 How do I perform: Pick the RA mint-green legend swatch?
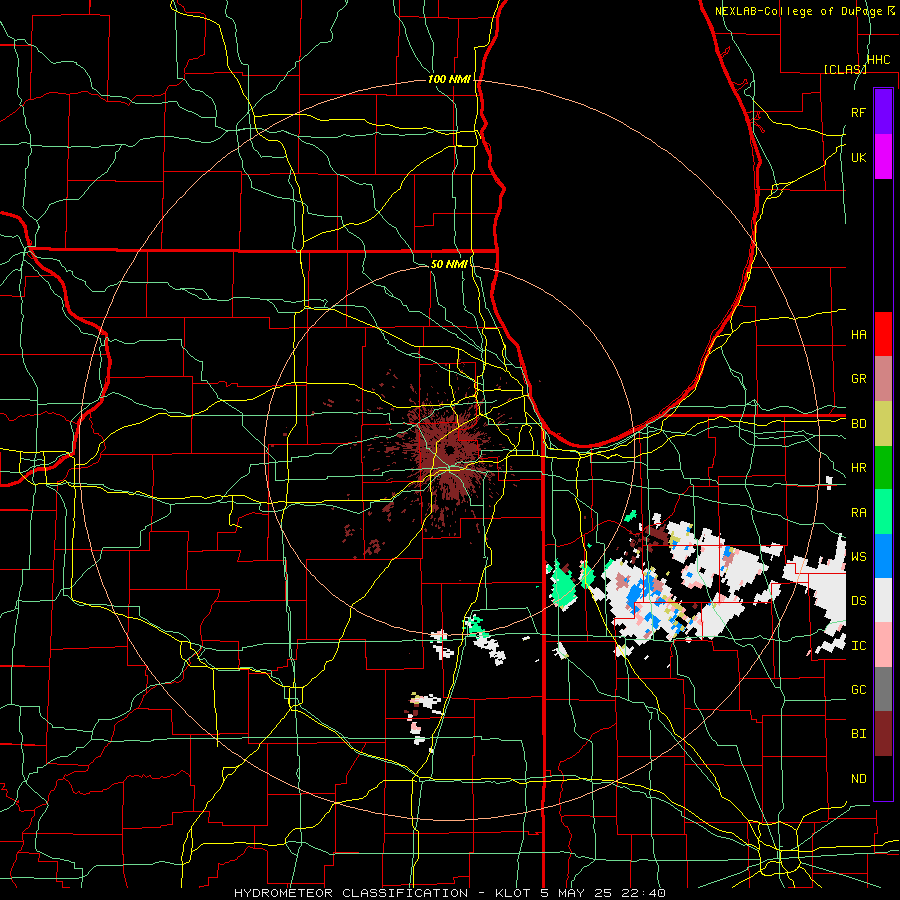tap(883, 512)
